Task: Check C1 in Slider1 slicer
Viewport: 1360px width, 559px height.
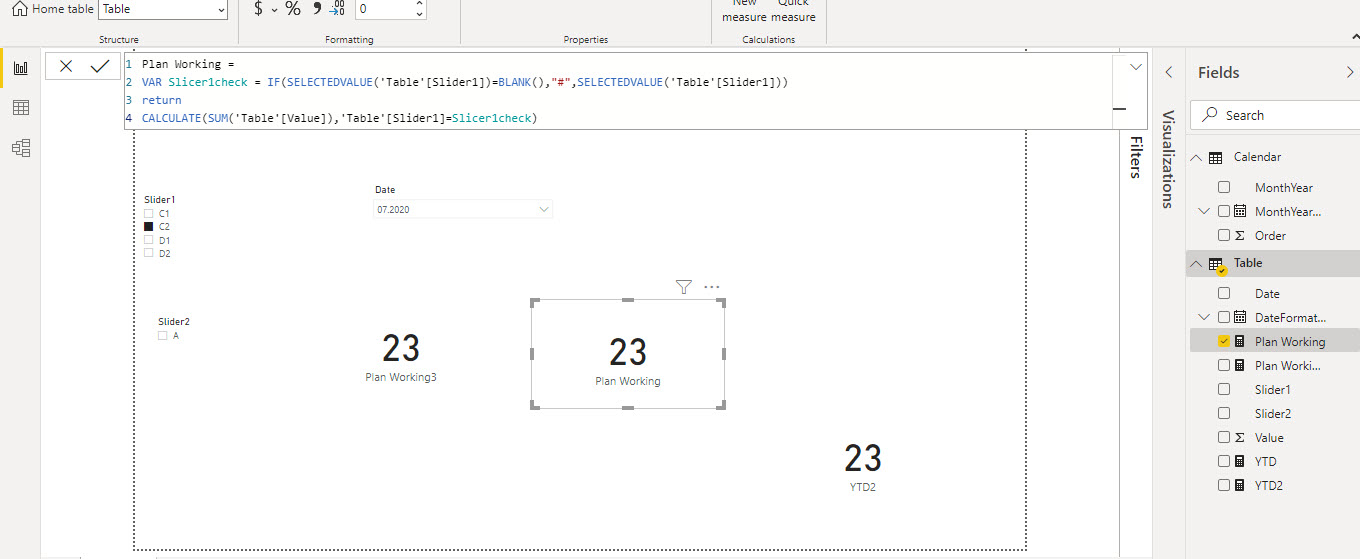Action: tap(149, 214)
